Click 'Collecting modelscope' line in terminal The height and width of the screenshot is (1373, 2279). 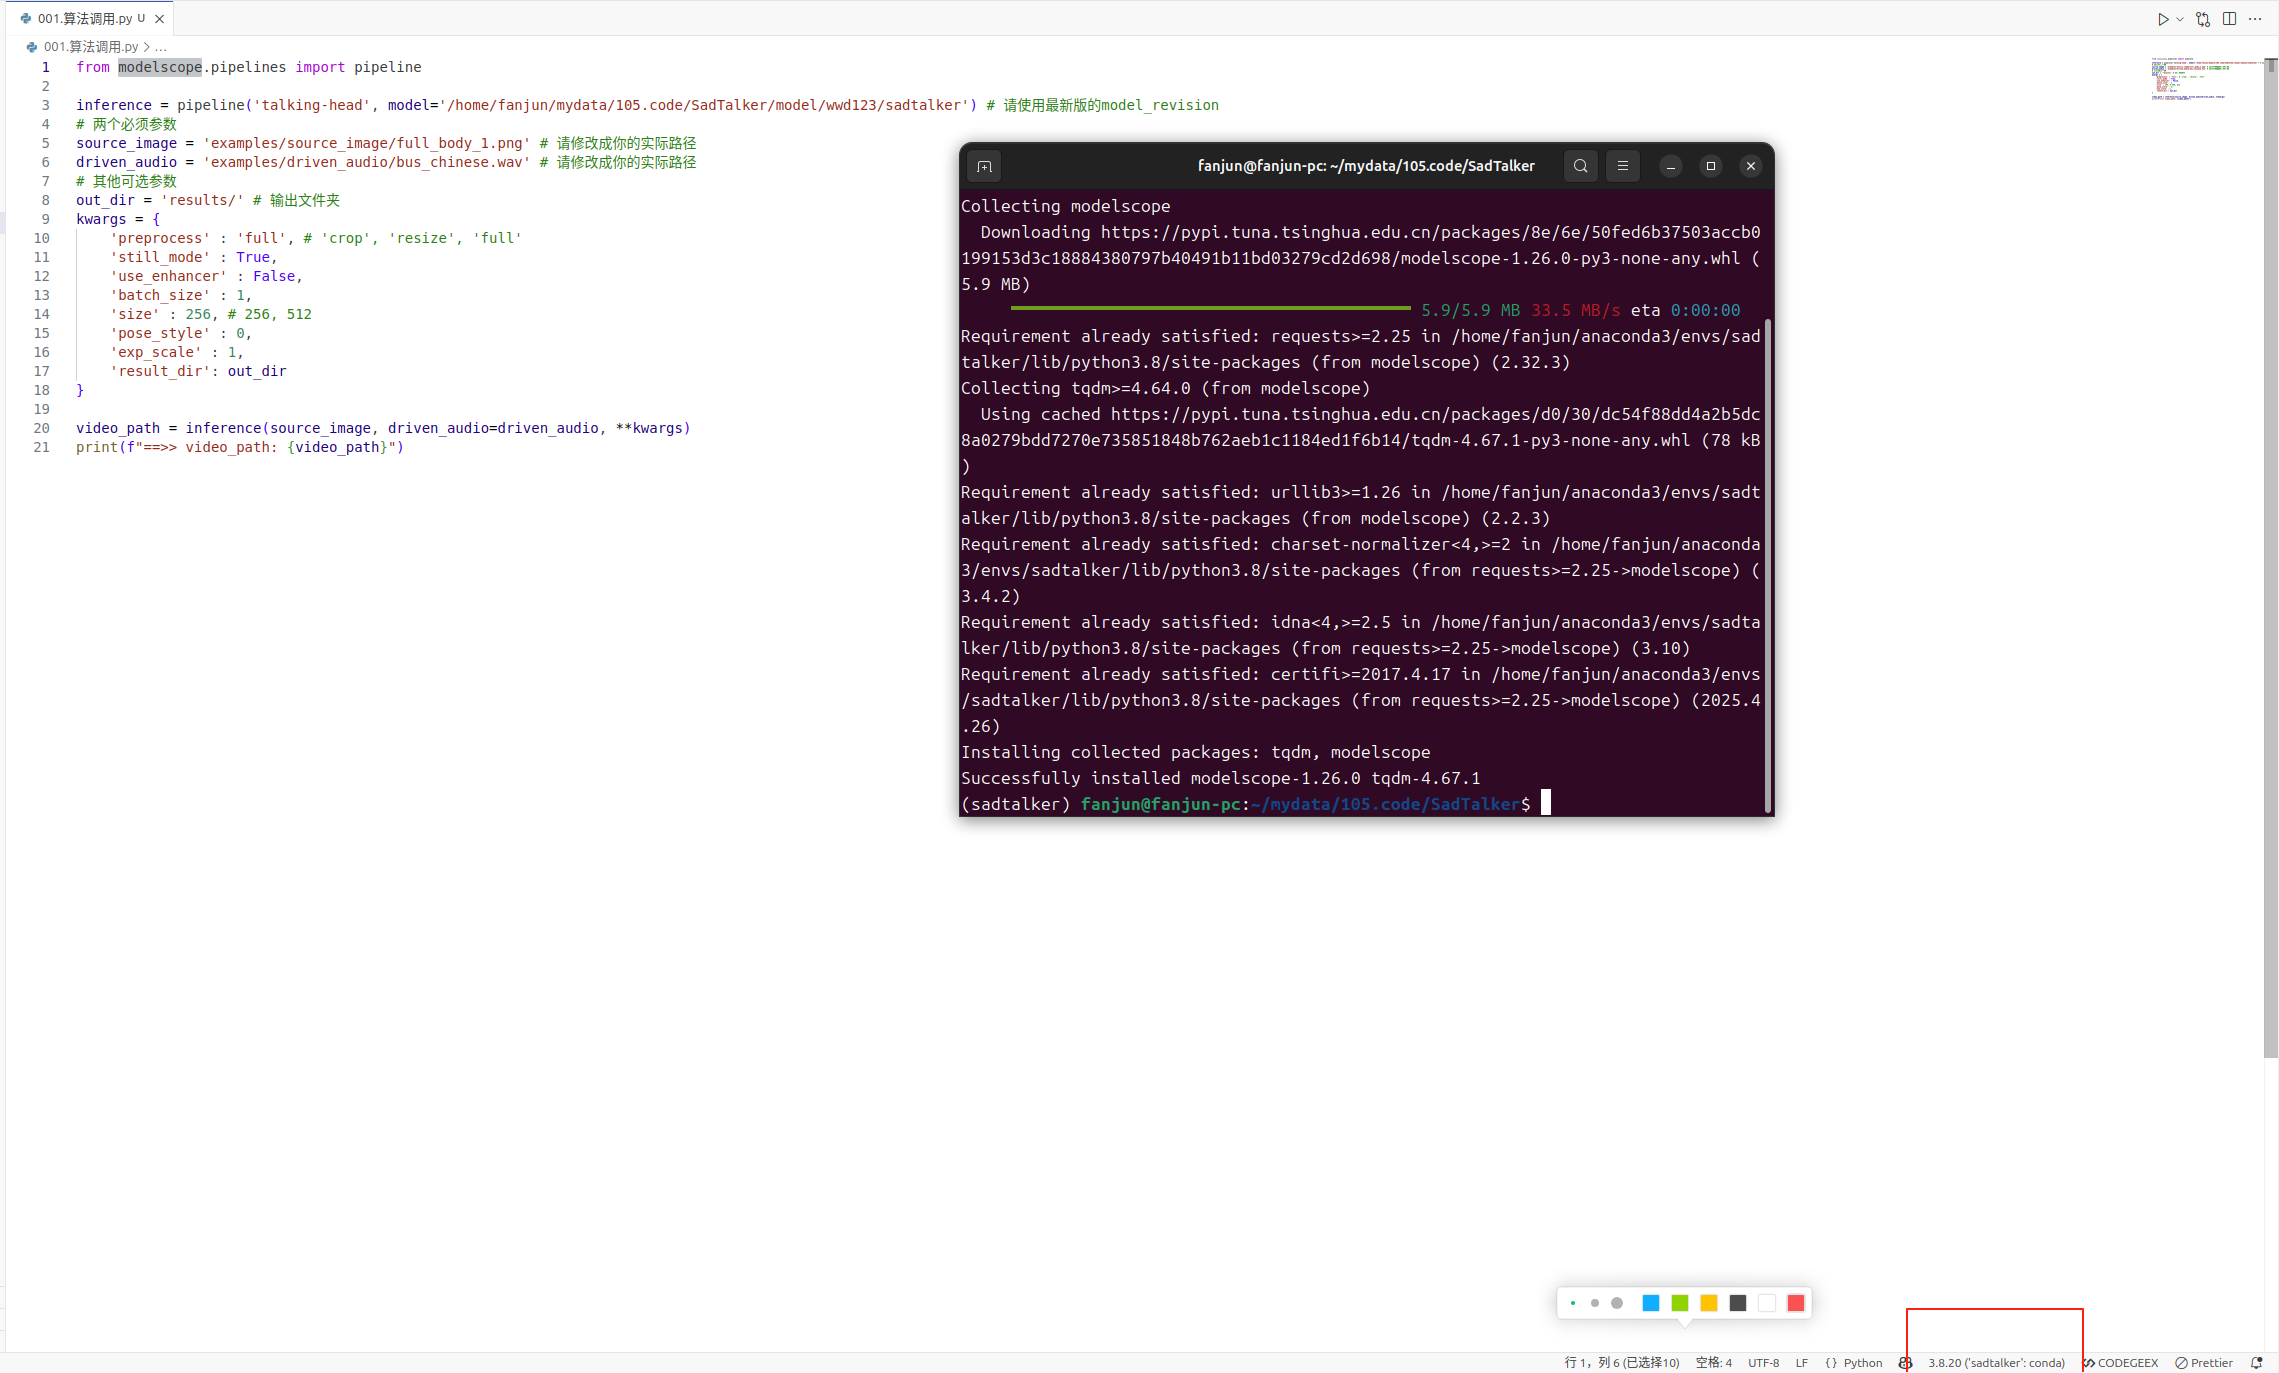[x=1065, y=206]
